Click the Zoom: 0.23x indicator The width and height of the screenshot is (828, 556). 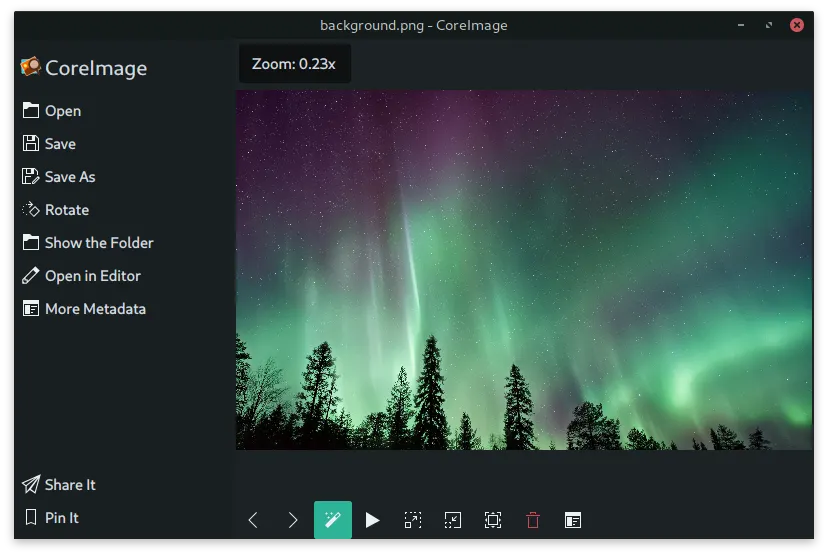click(x=295, y=64)
